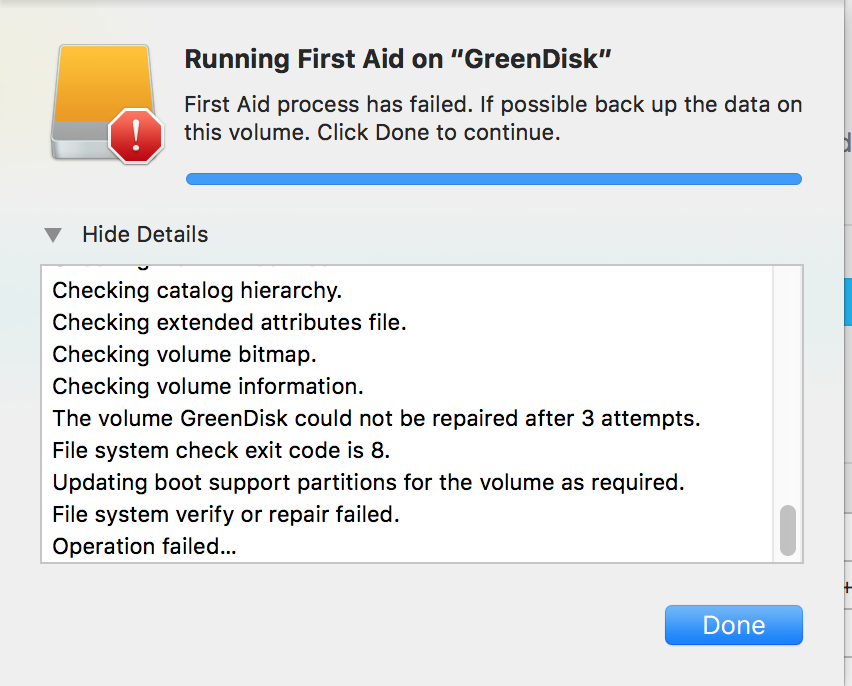
Task: Click the partially visible blue button at right edge
Action: [848, 300]
